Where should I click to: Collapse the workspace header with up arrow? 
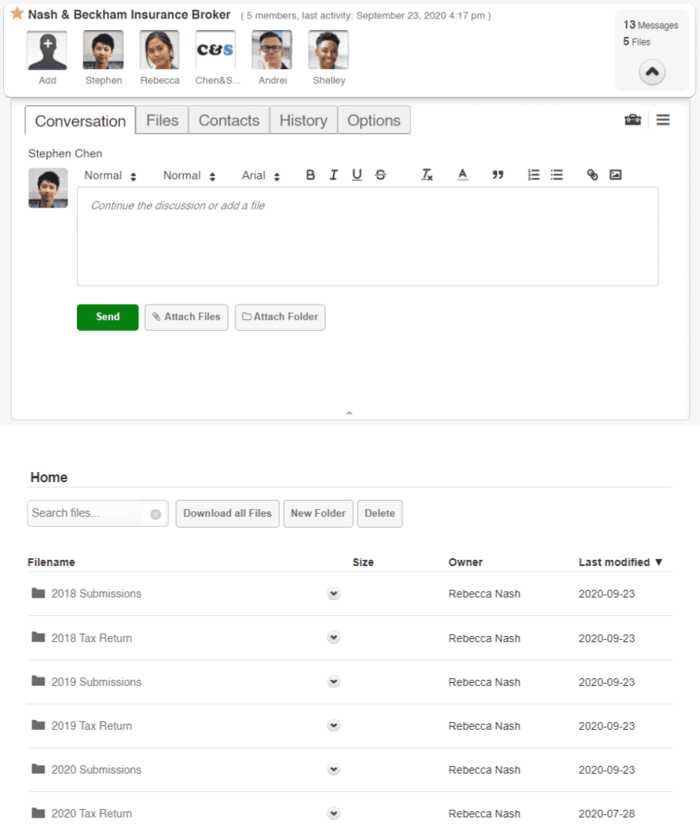point(652,72)
